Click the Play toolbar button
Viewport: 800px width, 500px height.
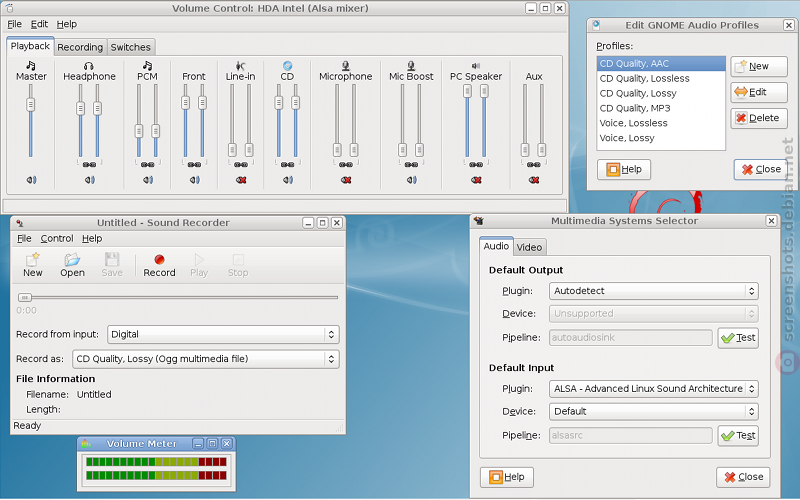pyautogui.click(x=199, y=265)
